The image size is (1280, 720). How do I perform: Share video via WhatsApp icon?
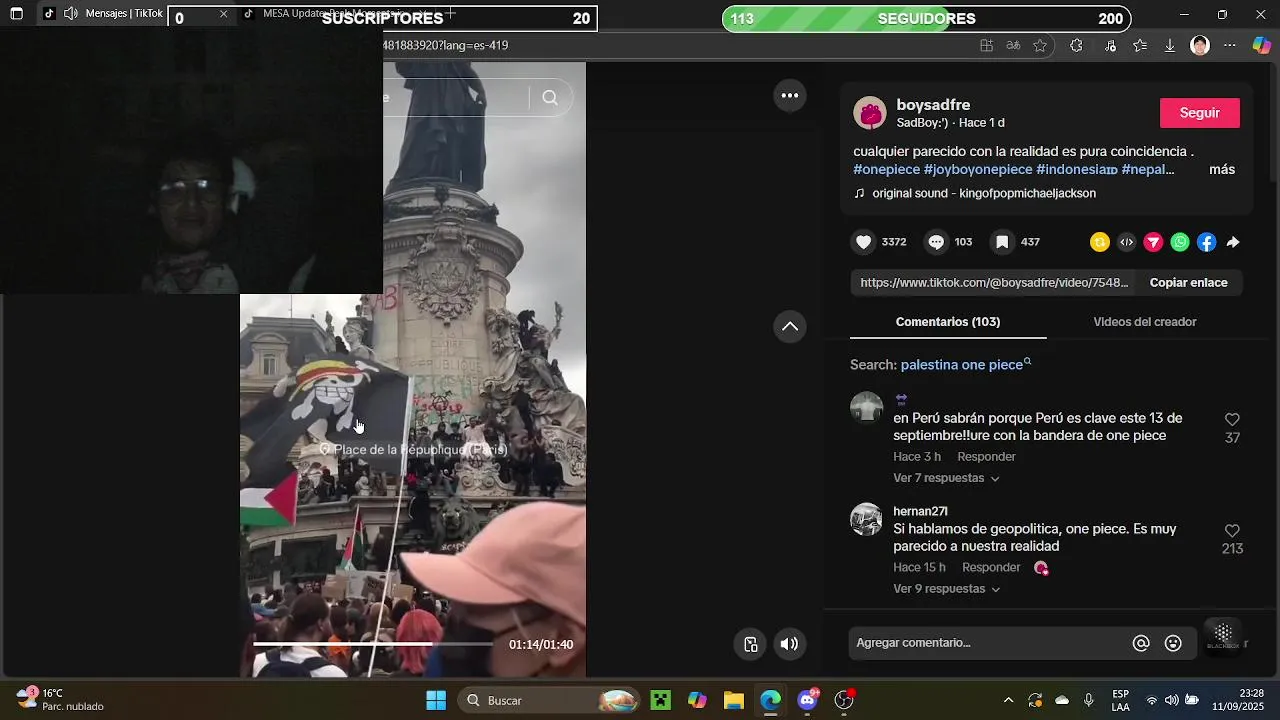1180,242
